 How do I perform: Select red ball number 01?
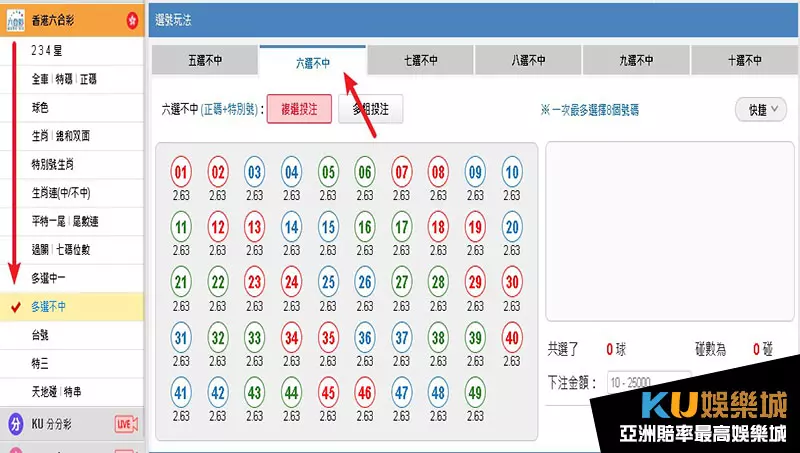(181, 172)
